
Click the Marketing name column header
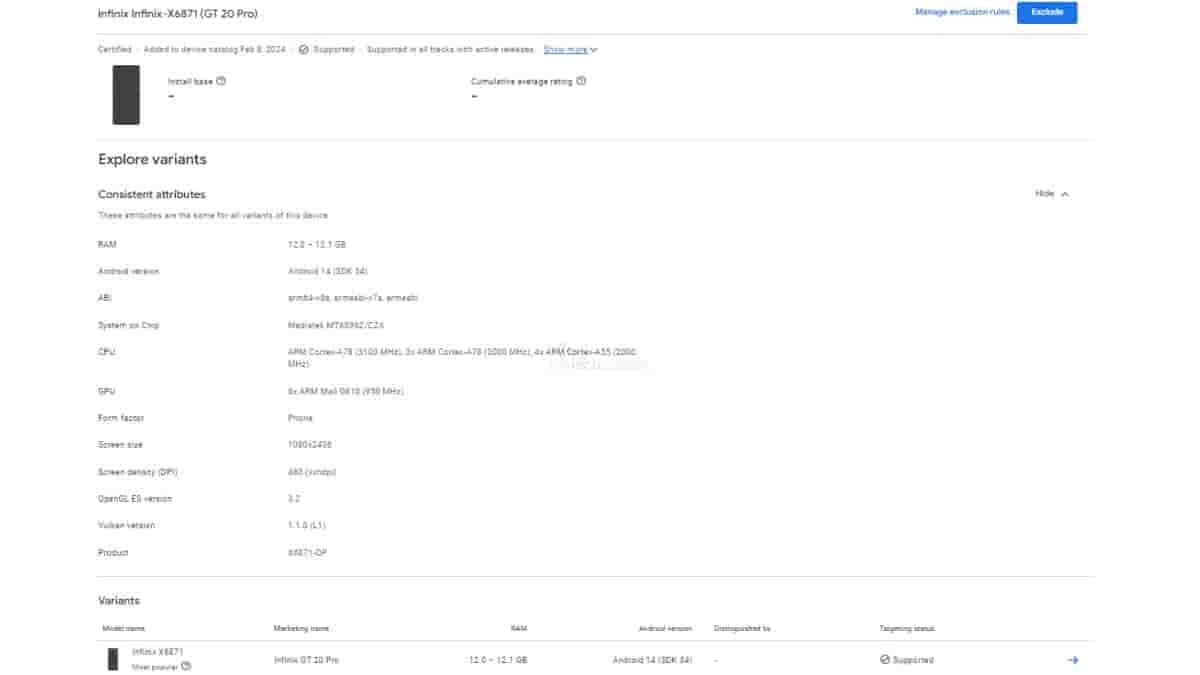pyautogui.click(x=301, y=628)
